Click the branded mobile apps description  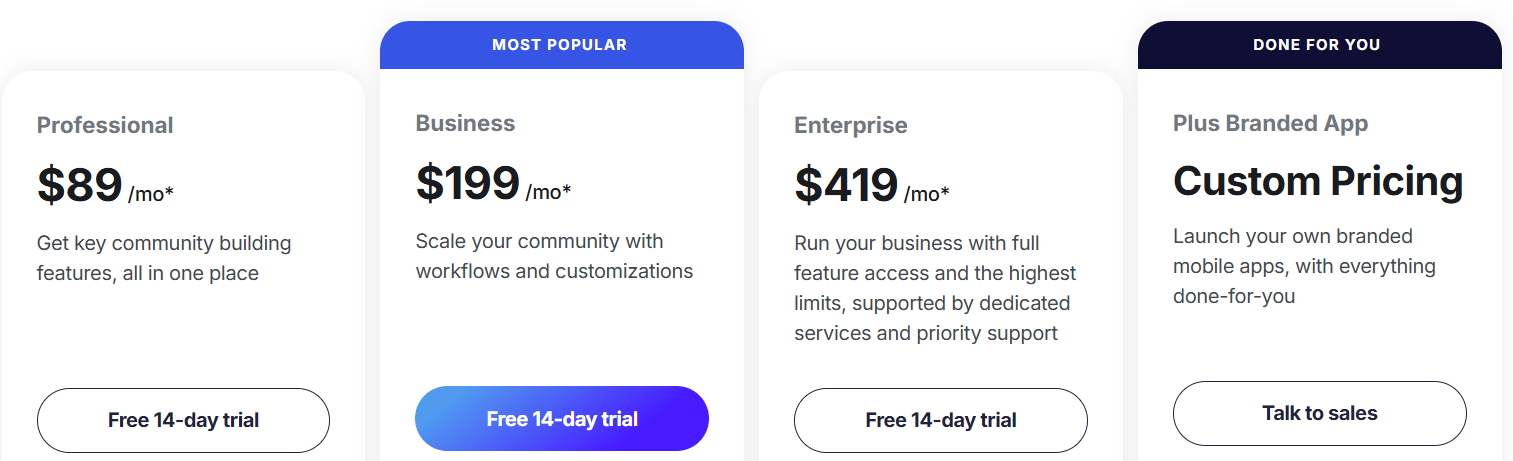pos(1304,266)
